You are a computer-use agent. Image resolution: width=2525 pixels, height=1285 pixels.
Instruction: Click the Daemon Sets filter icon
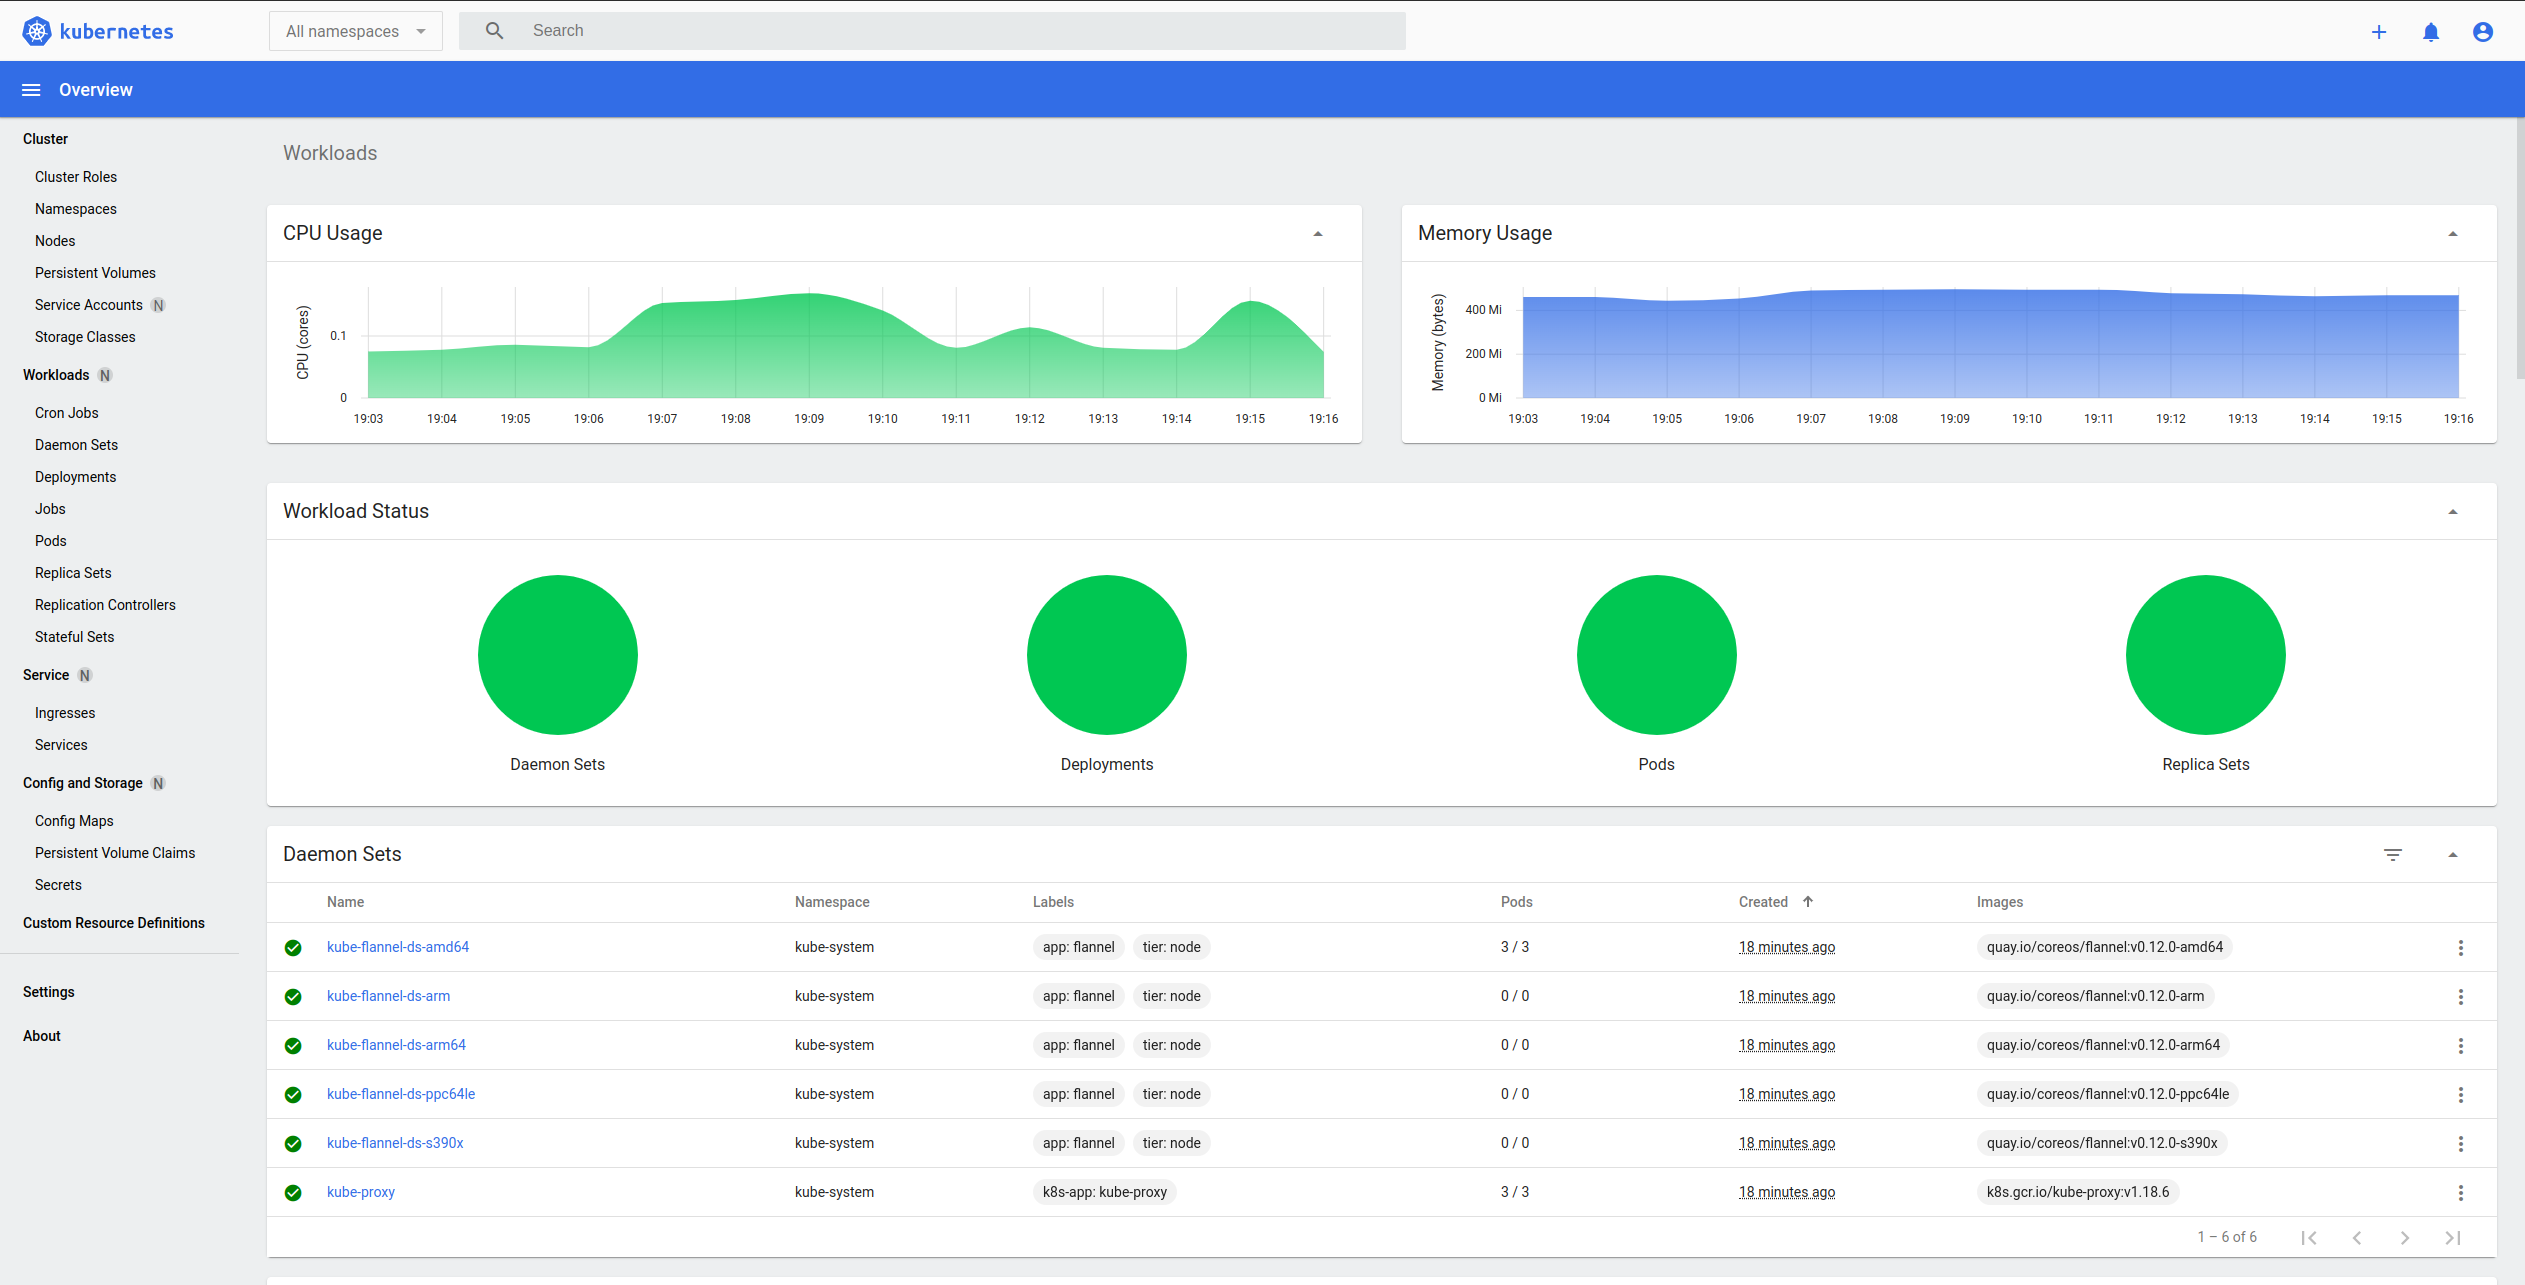pyautogui.click(x=2393, y=855)
